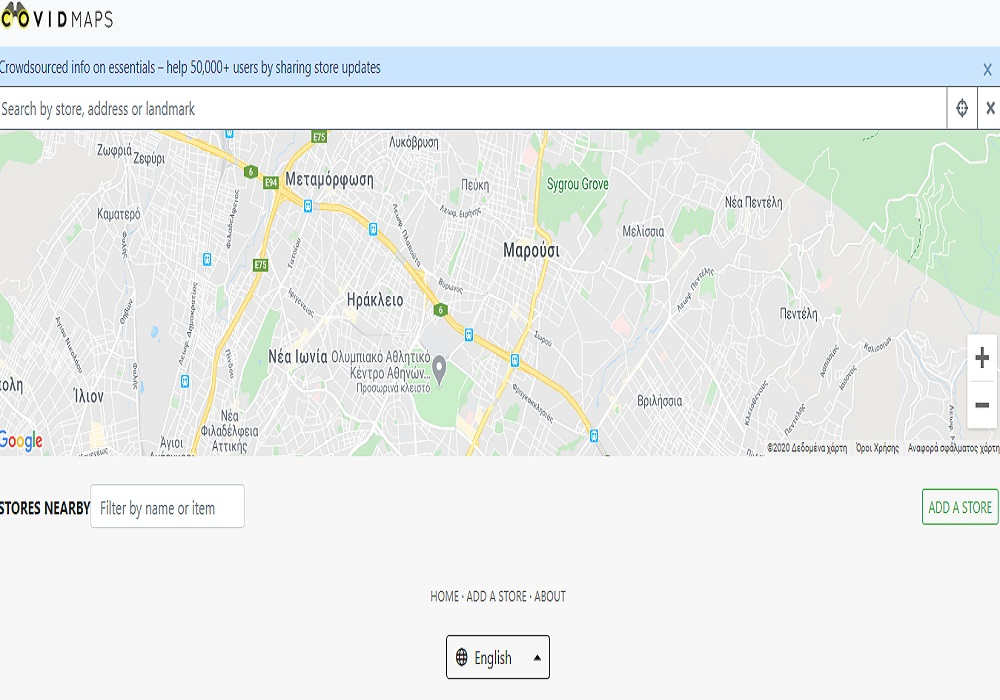Open the CovidMaps logo home link
Image resolution: width=1000 pixels, height=700 pixels.
click(57, 17)
